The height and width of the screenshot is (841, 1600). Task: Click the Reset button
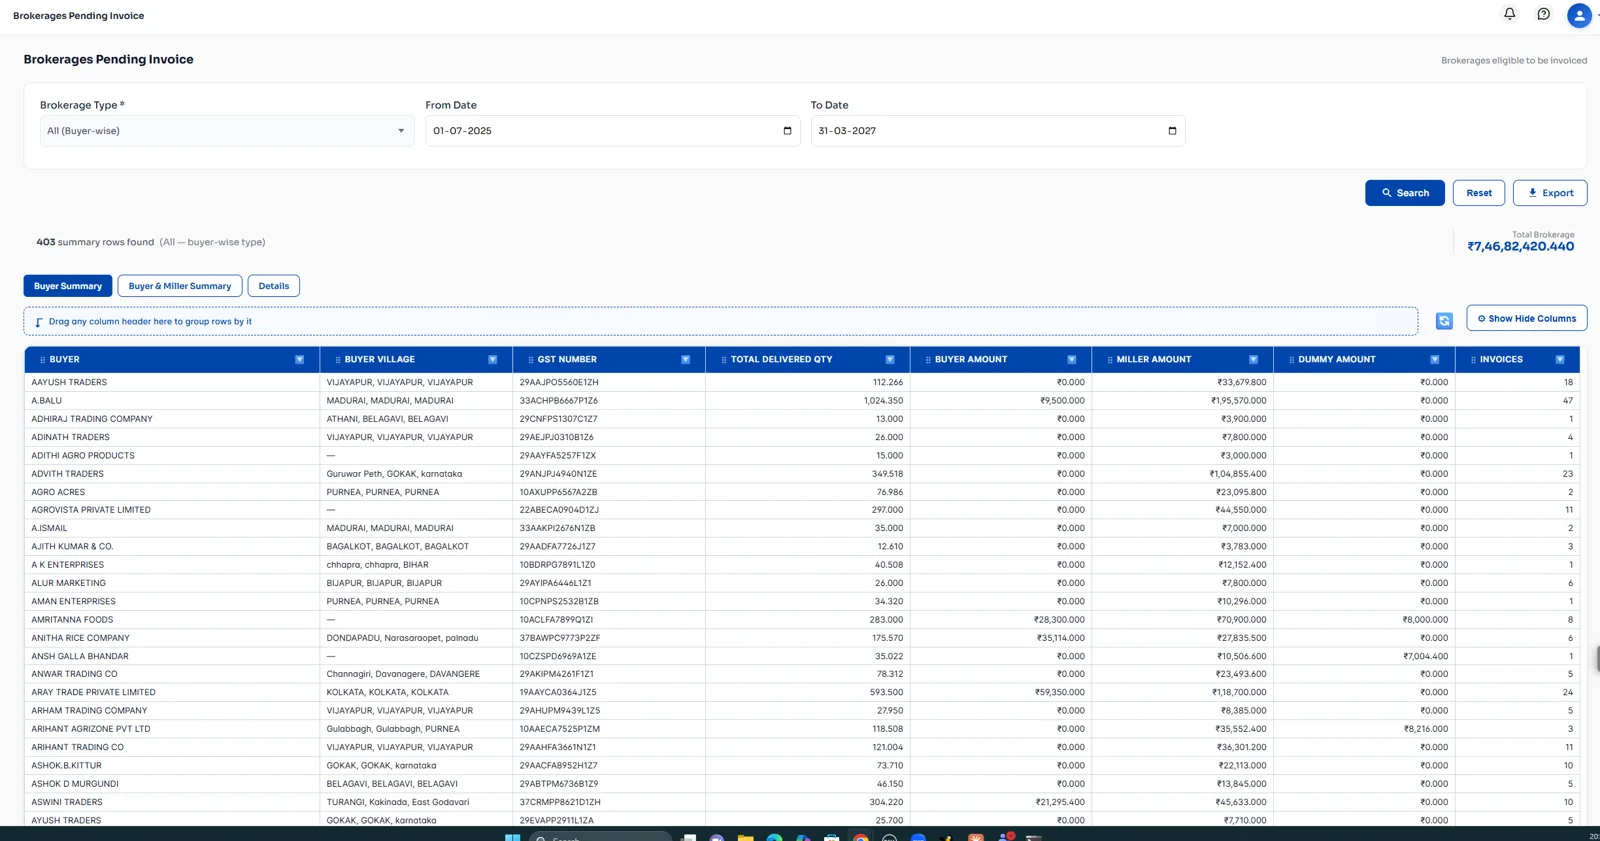1479,193
